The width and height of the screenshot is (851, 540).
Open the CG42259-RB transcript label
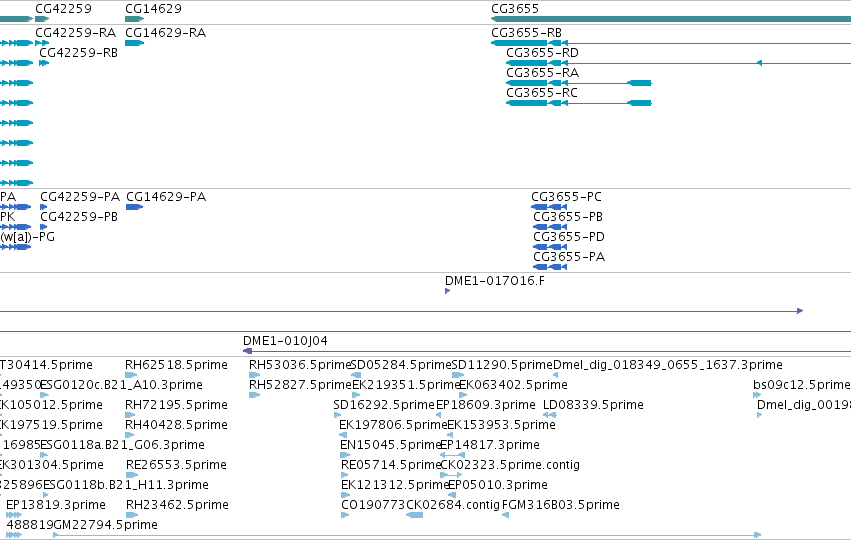[79, 53]
